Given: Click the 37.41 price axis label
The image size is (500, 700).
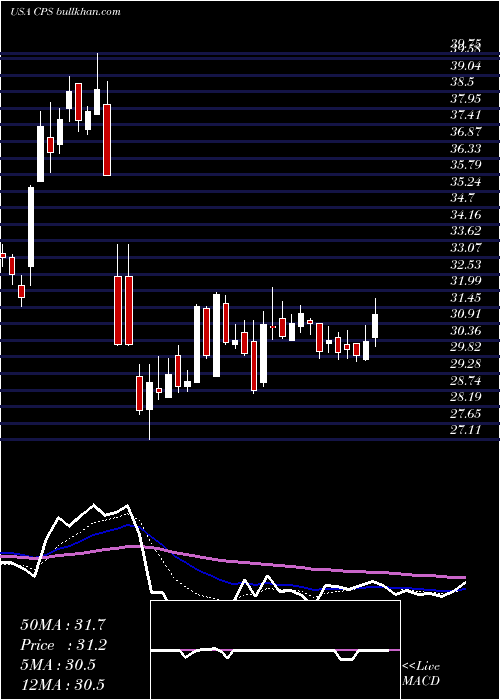Looking at the screenshot, I should (x=466, y=115).
